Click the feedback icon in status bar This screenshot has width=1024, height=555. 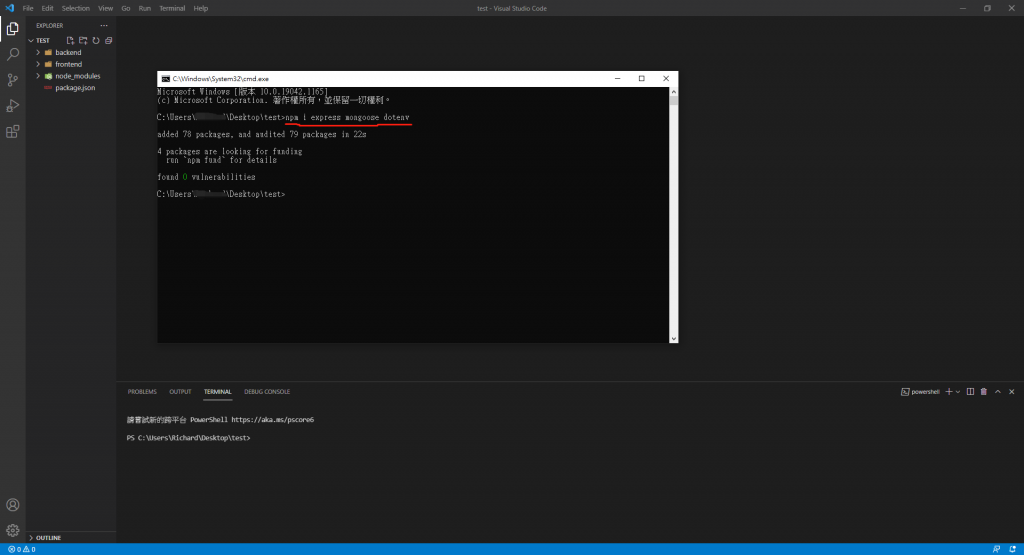click(997, 549)
